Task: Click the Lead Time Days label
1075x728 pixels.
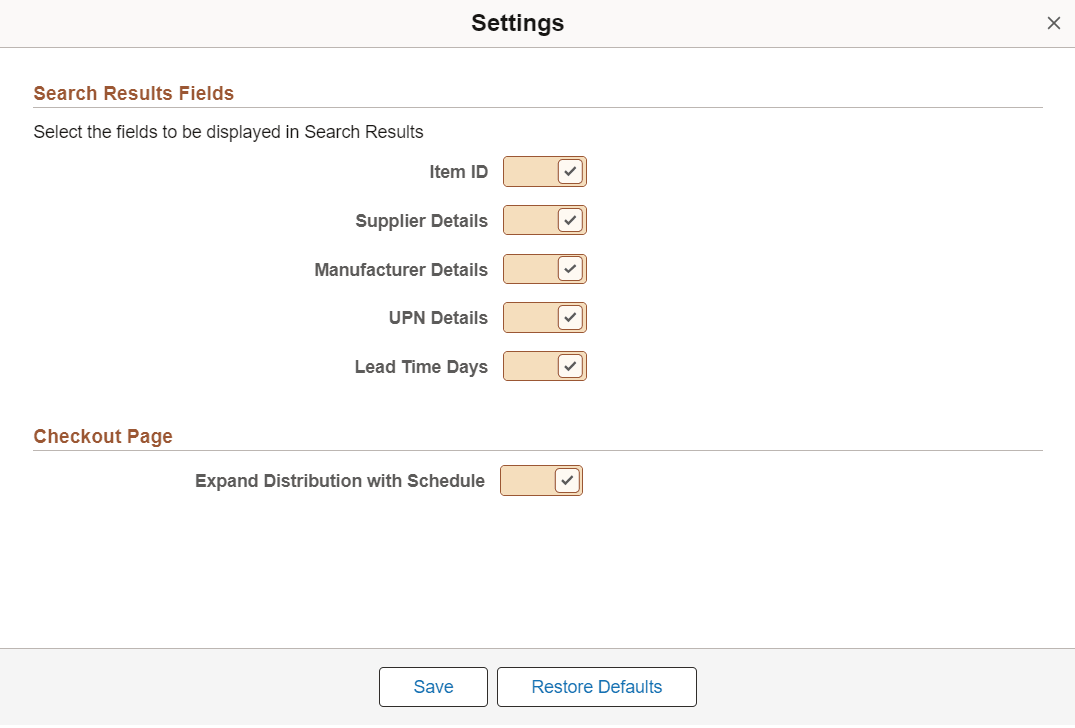Action: tap(421, 366)
